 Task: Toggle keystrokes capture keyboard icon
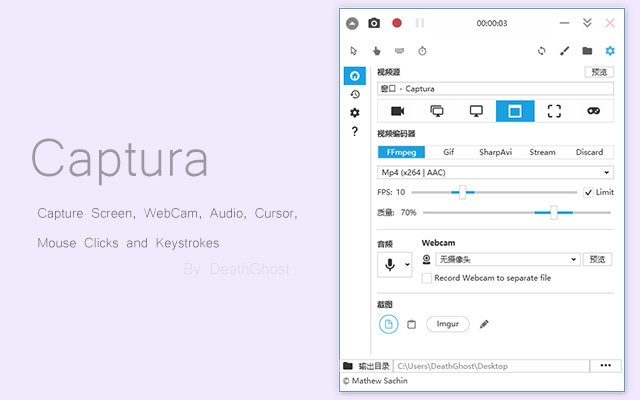pyautogui.click(x=399, y=51)
